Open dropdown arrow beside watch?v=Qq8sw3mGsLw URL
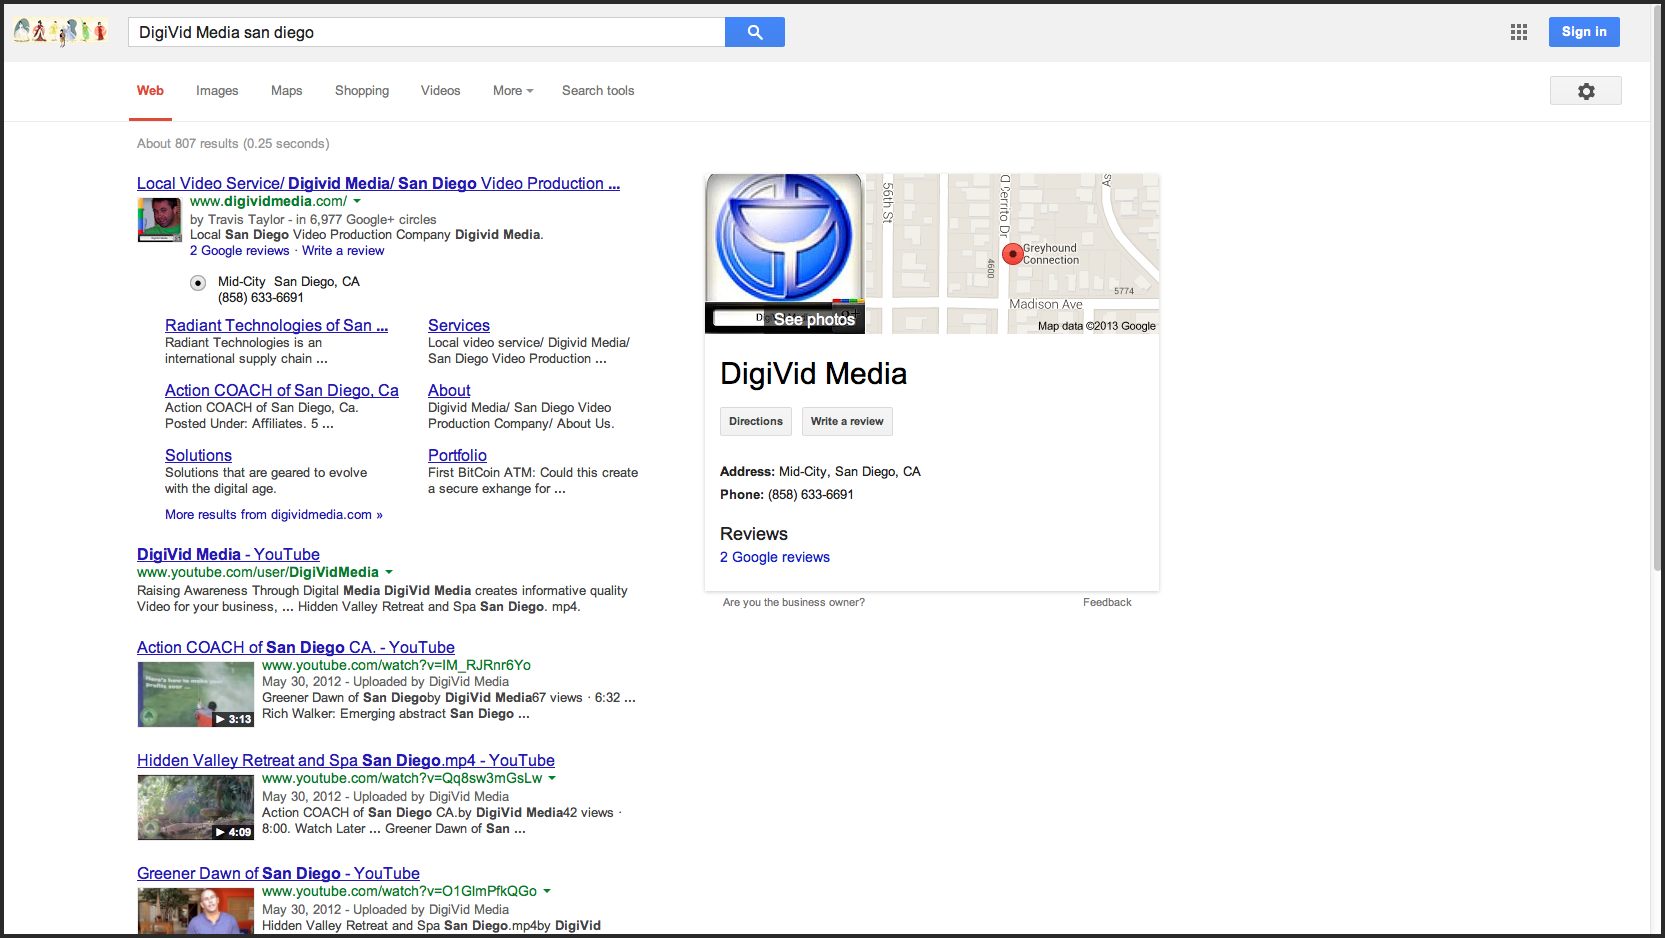 (552, 779)
